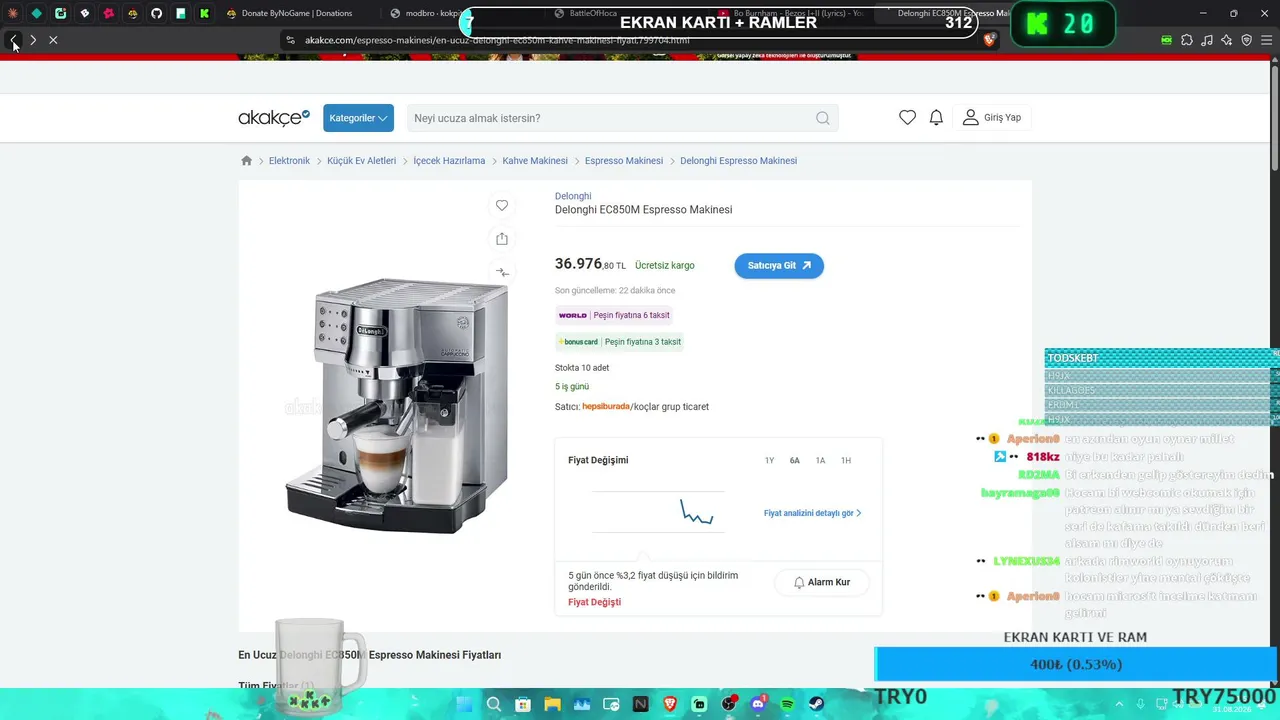
Task: Click the 'Stokta 10 adet' text
Action: pos(582,368)
